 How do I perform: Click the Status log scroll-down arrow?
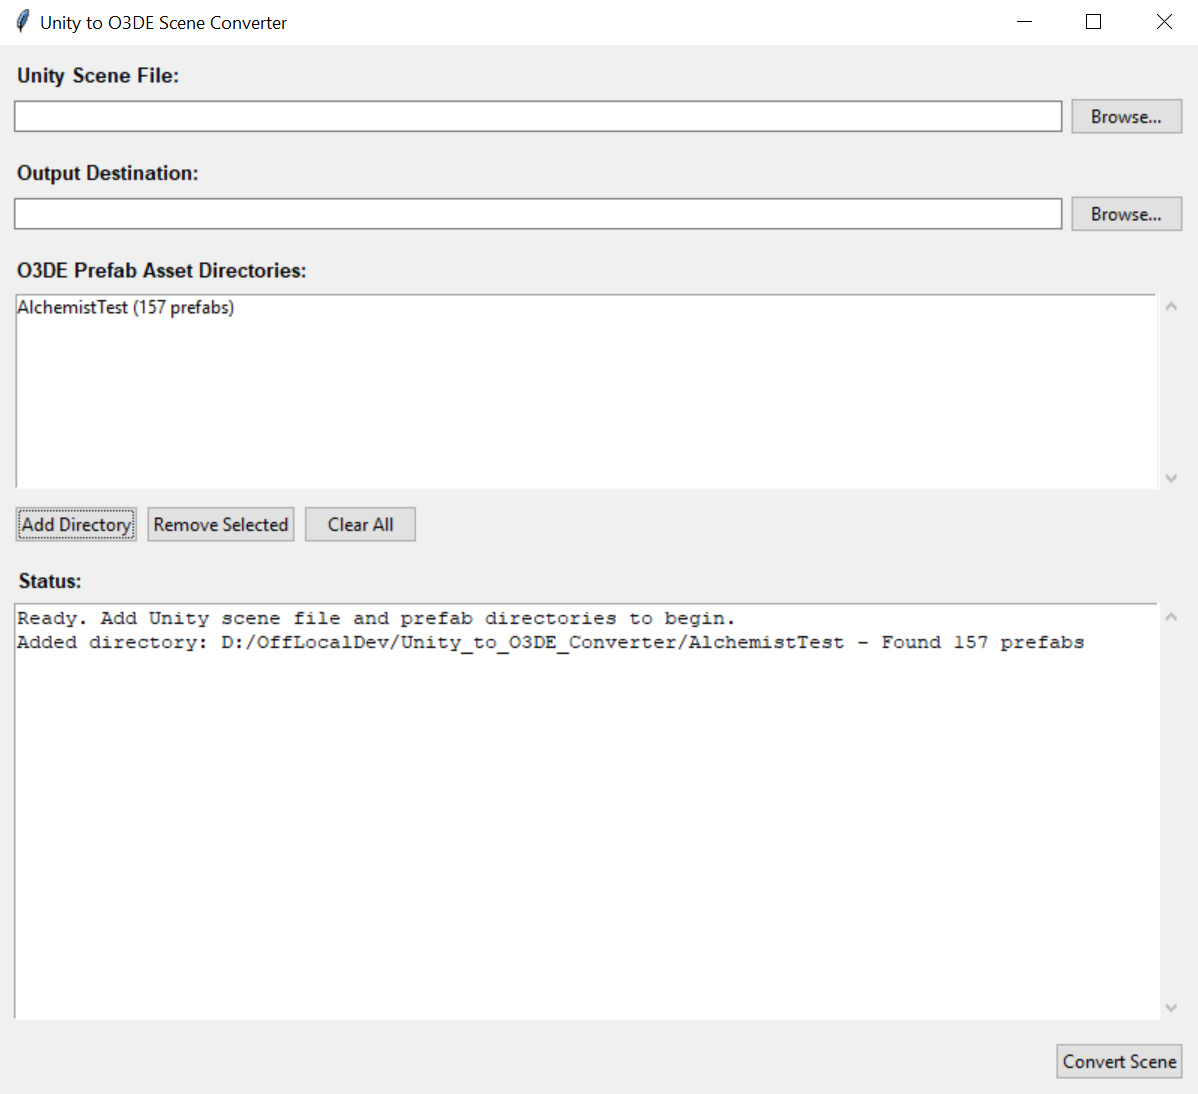point(1171,1007)
